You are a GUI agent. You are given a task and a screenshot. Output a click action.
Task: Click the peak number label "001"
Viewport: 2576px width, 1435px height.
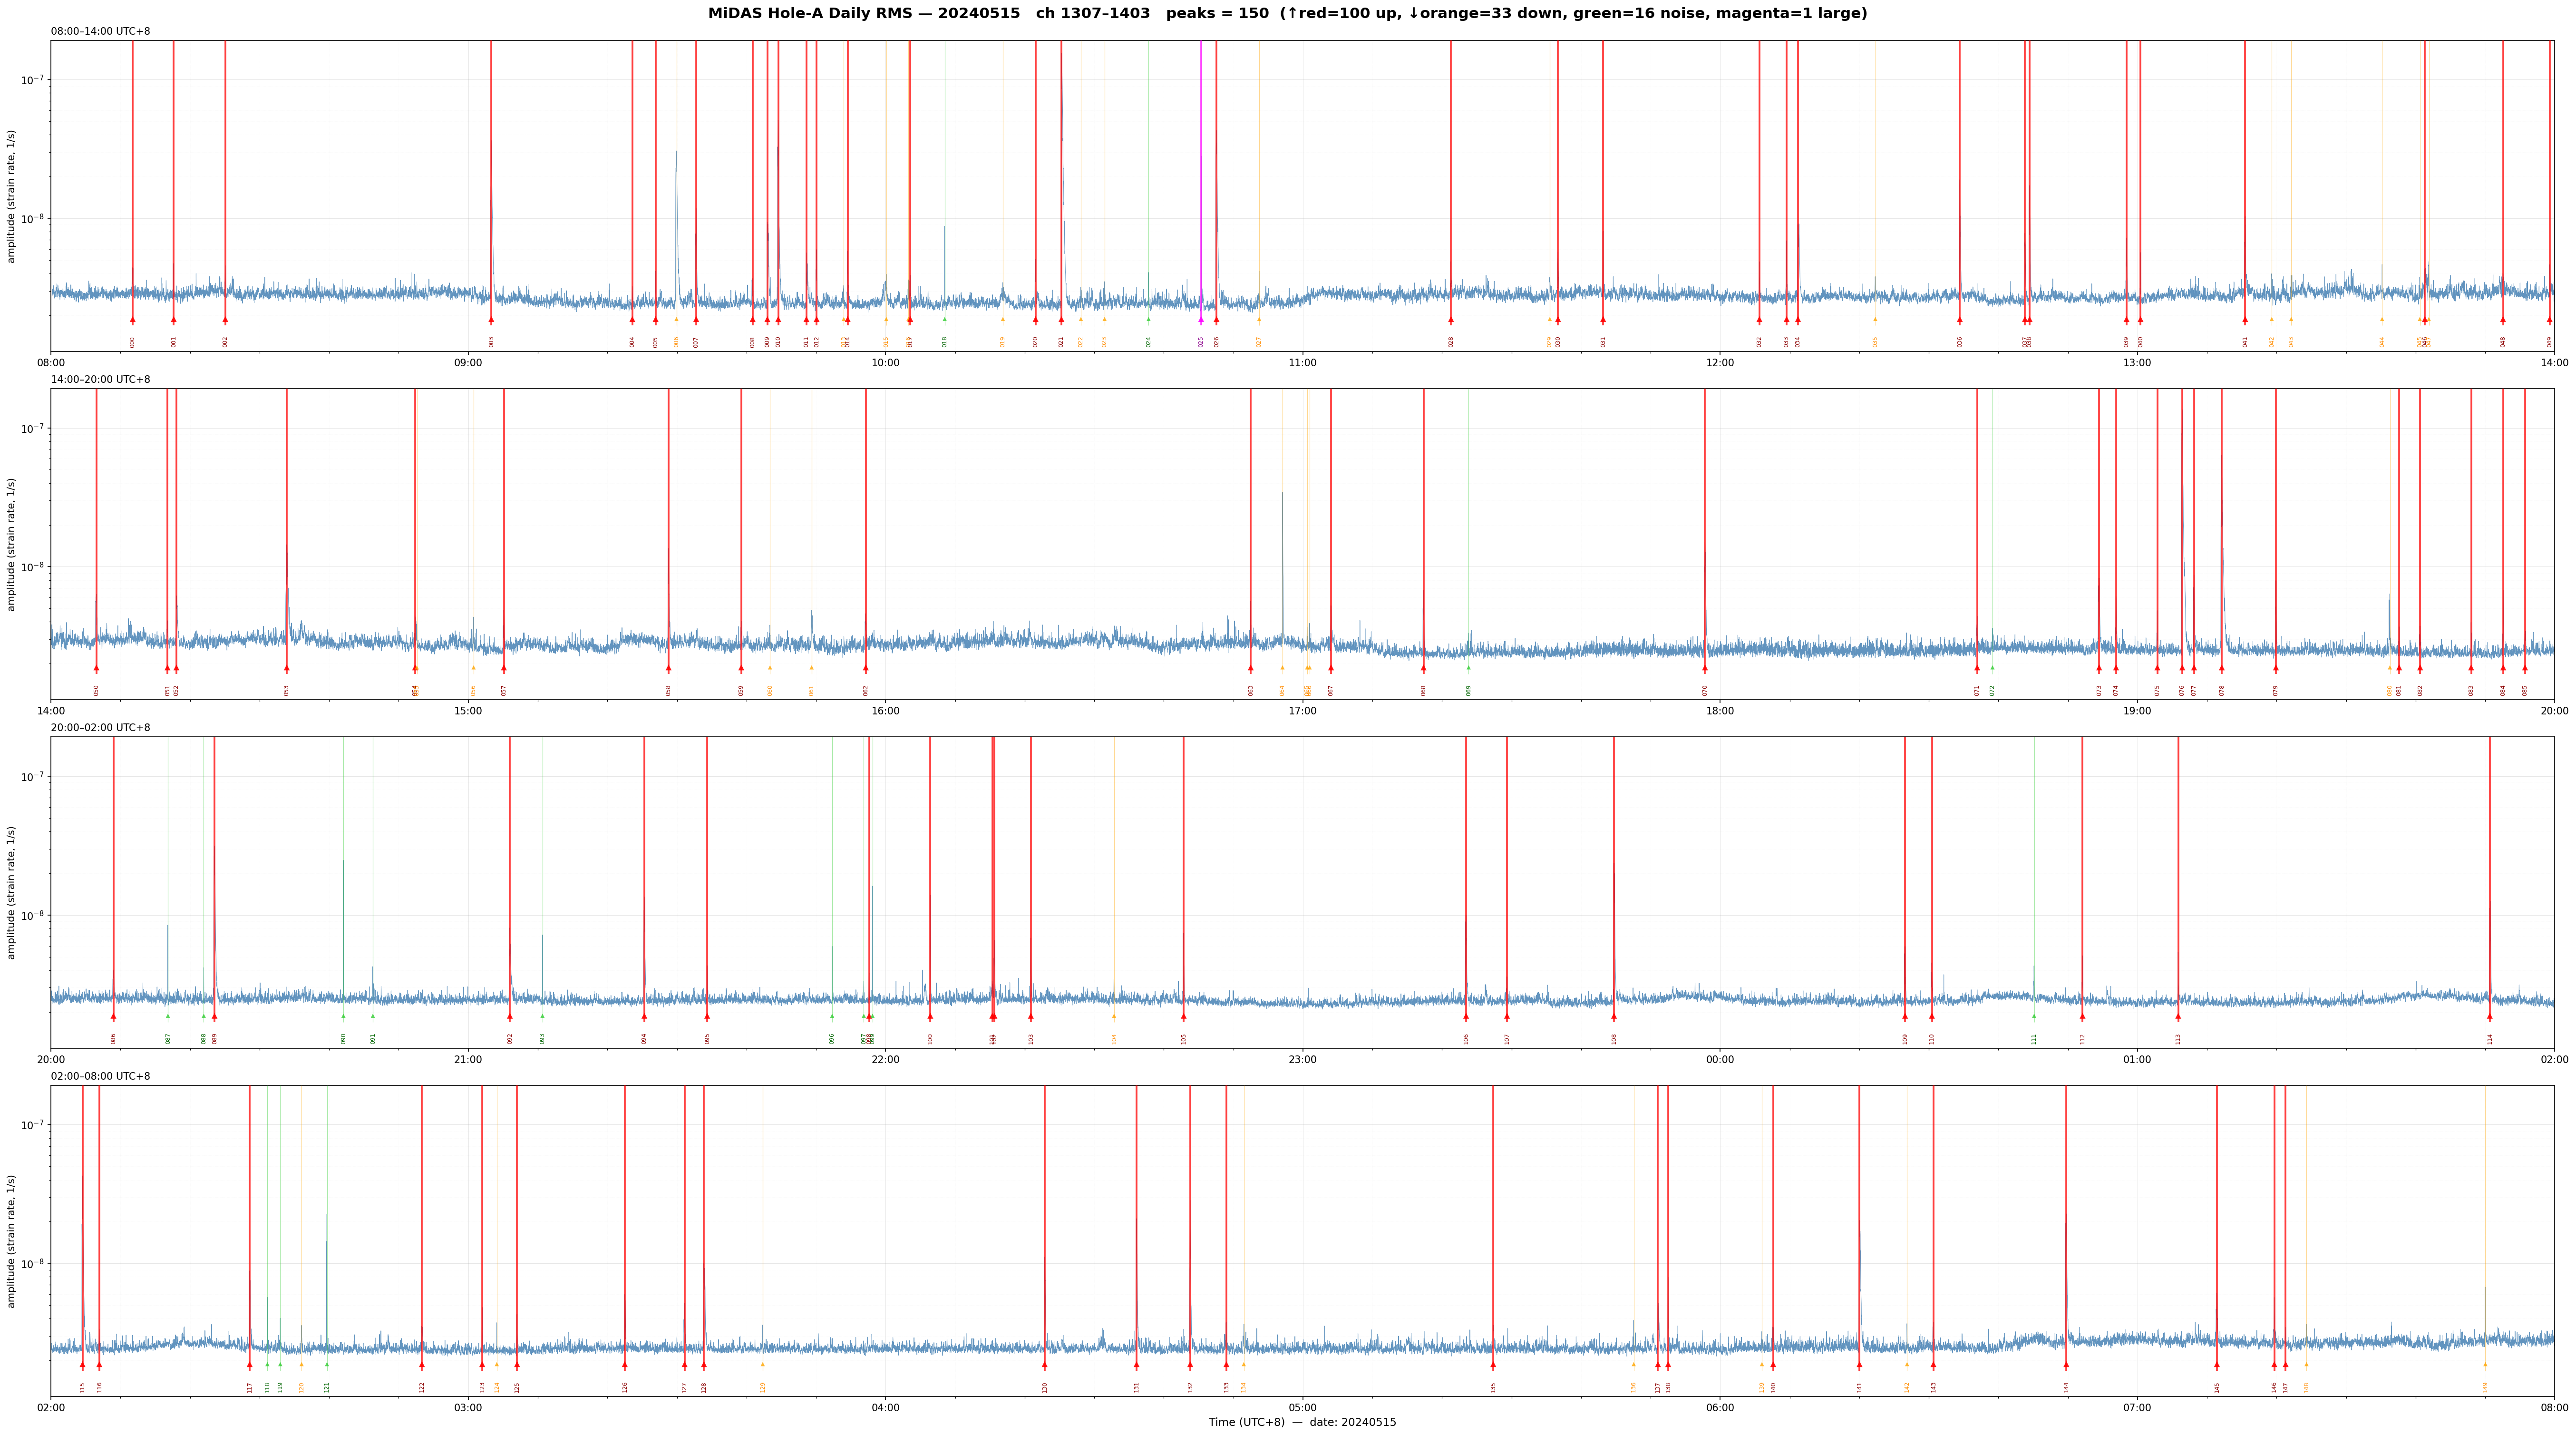(174, 341)
